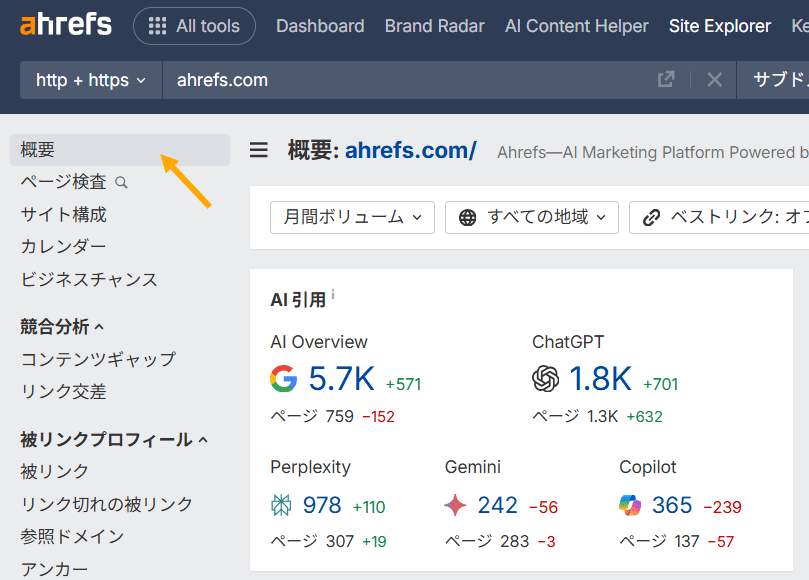Click the hamburger icon beside 概要 header
Screen dimensions: 809x580
[x=258, y=150]
